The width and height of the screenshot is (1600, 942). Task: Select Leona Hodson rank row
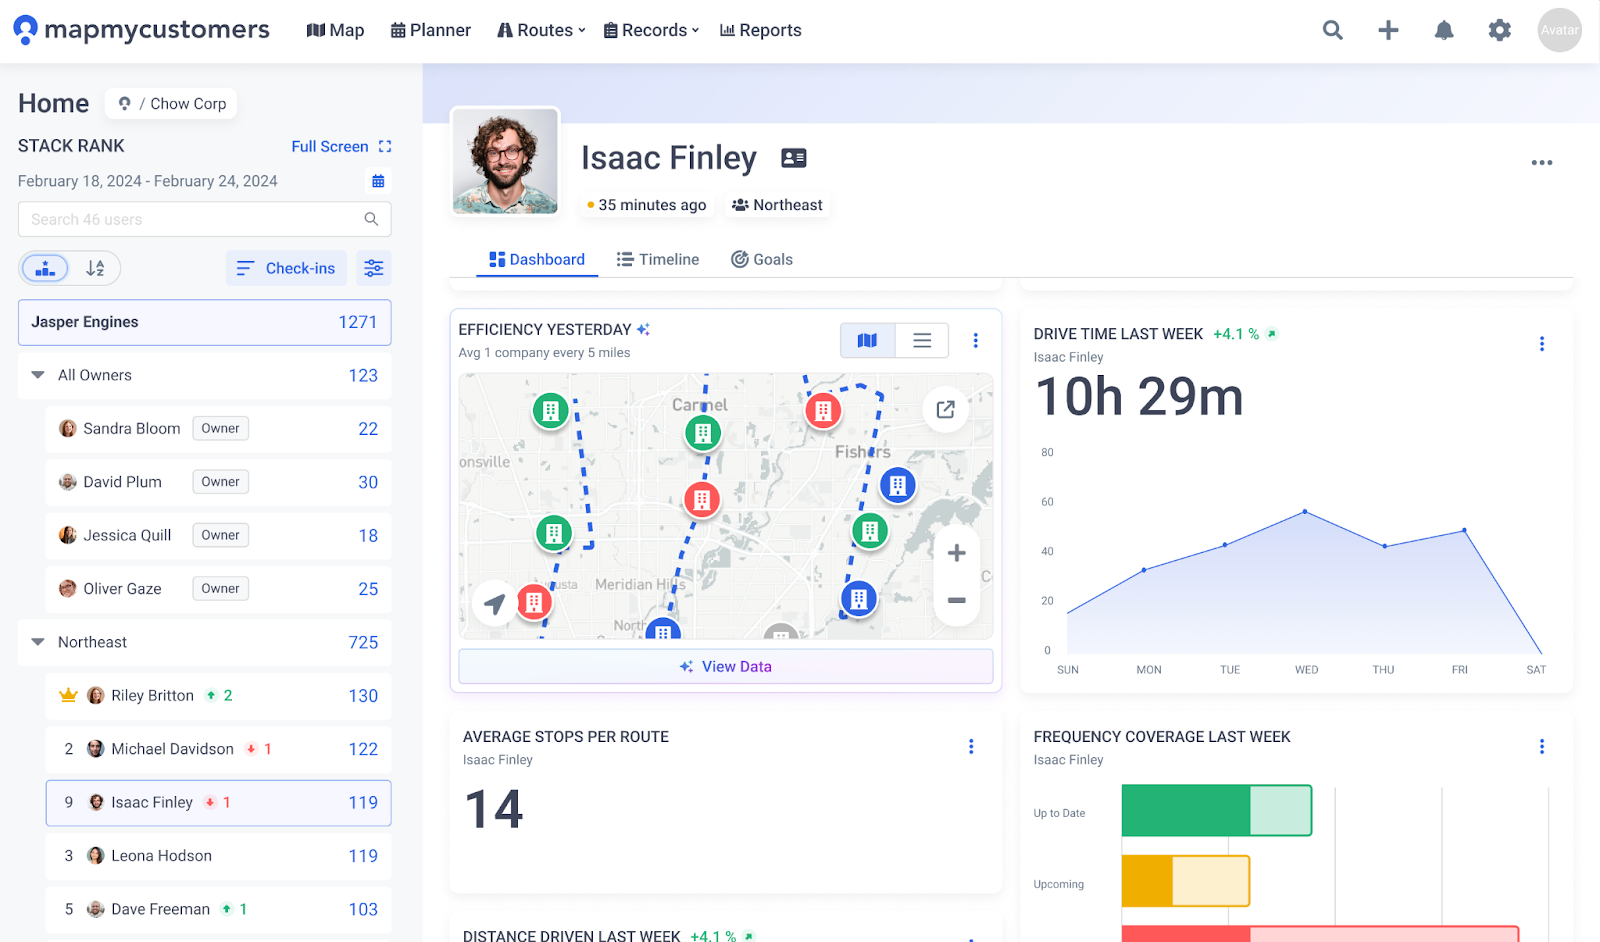(218, 856)
